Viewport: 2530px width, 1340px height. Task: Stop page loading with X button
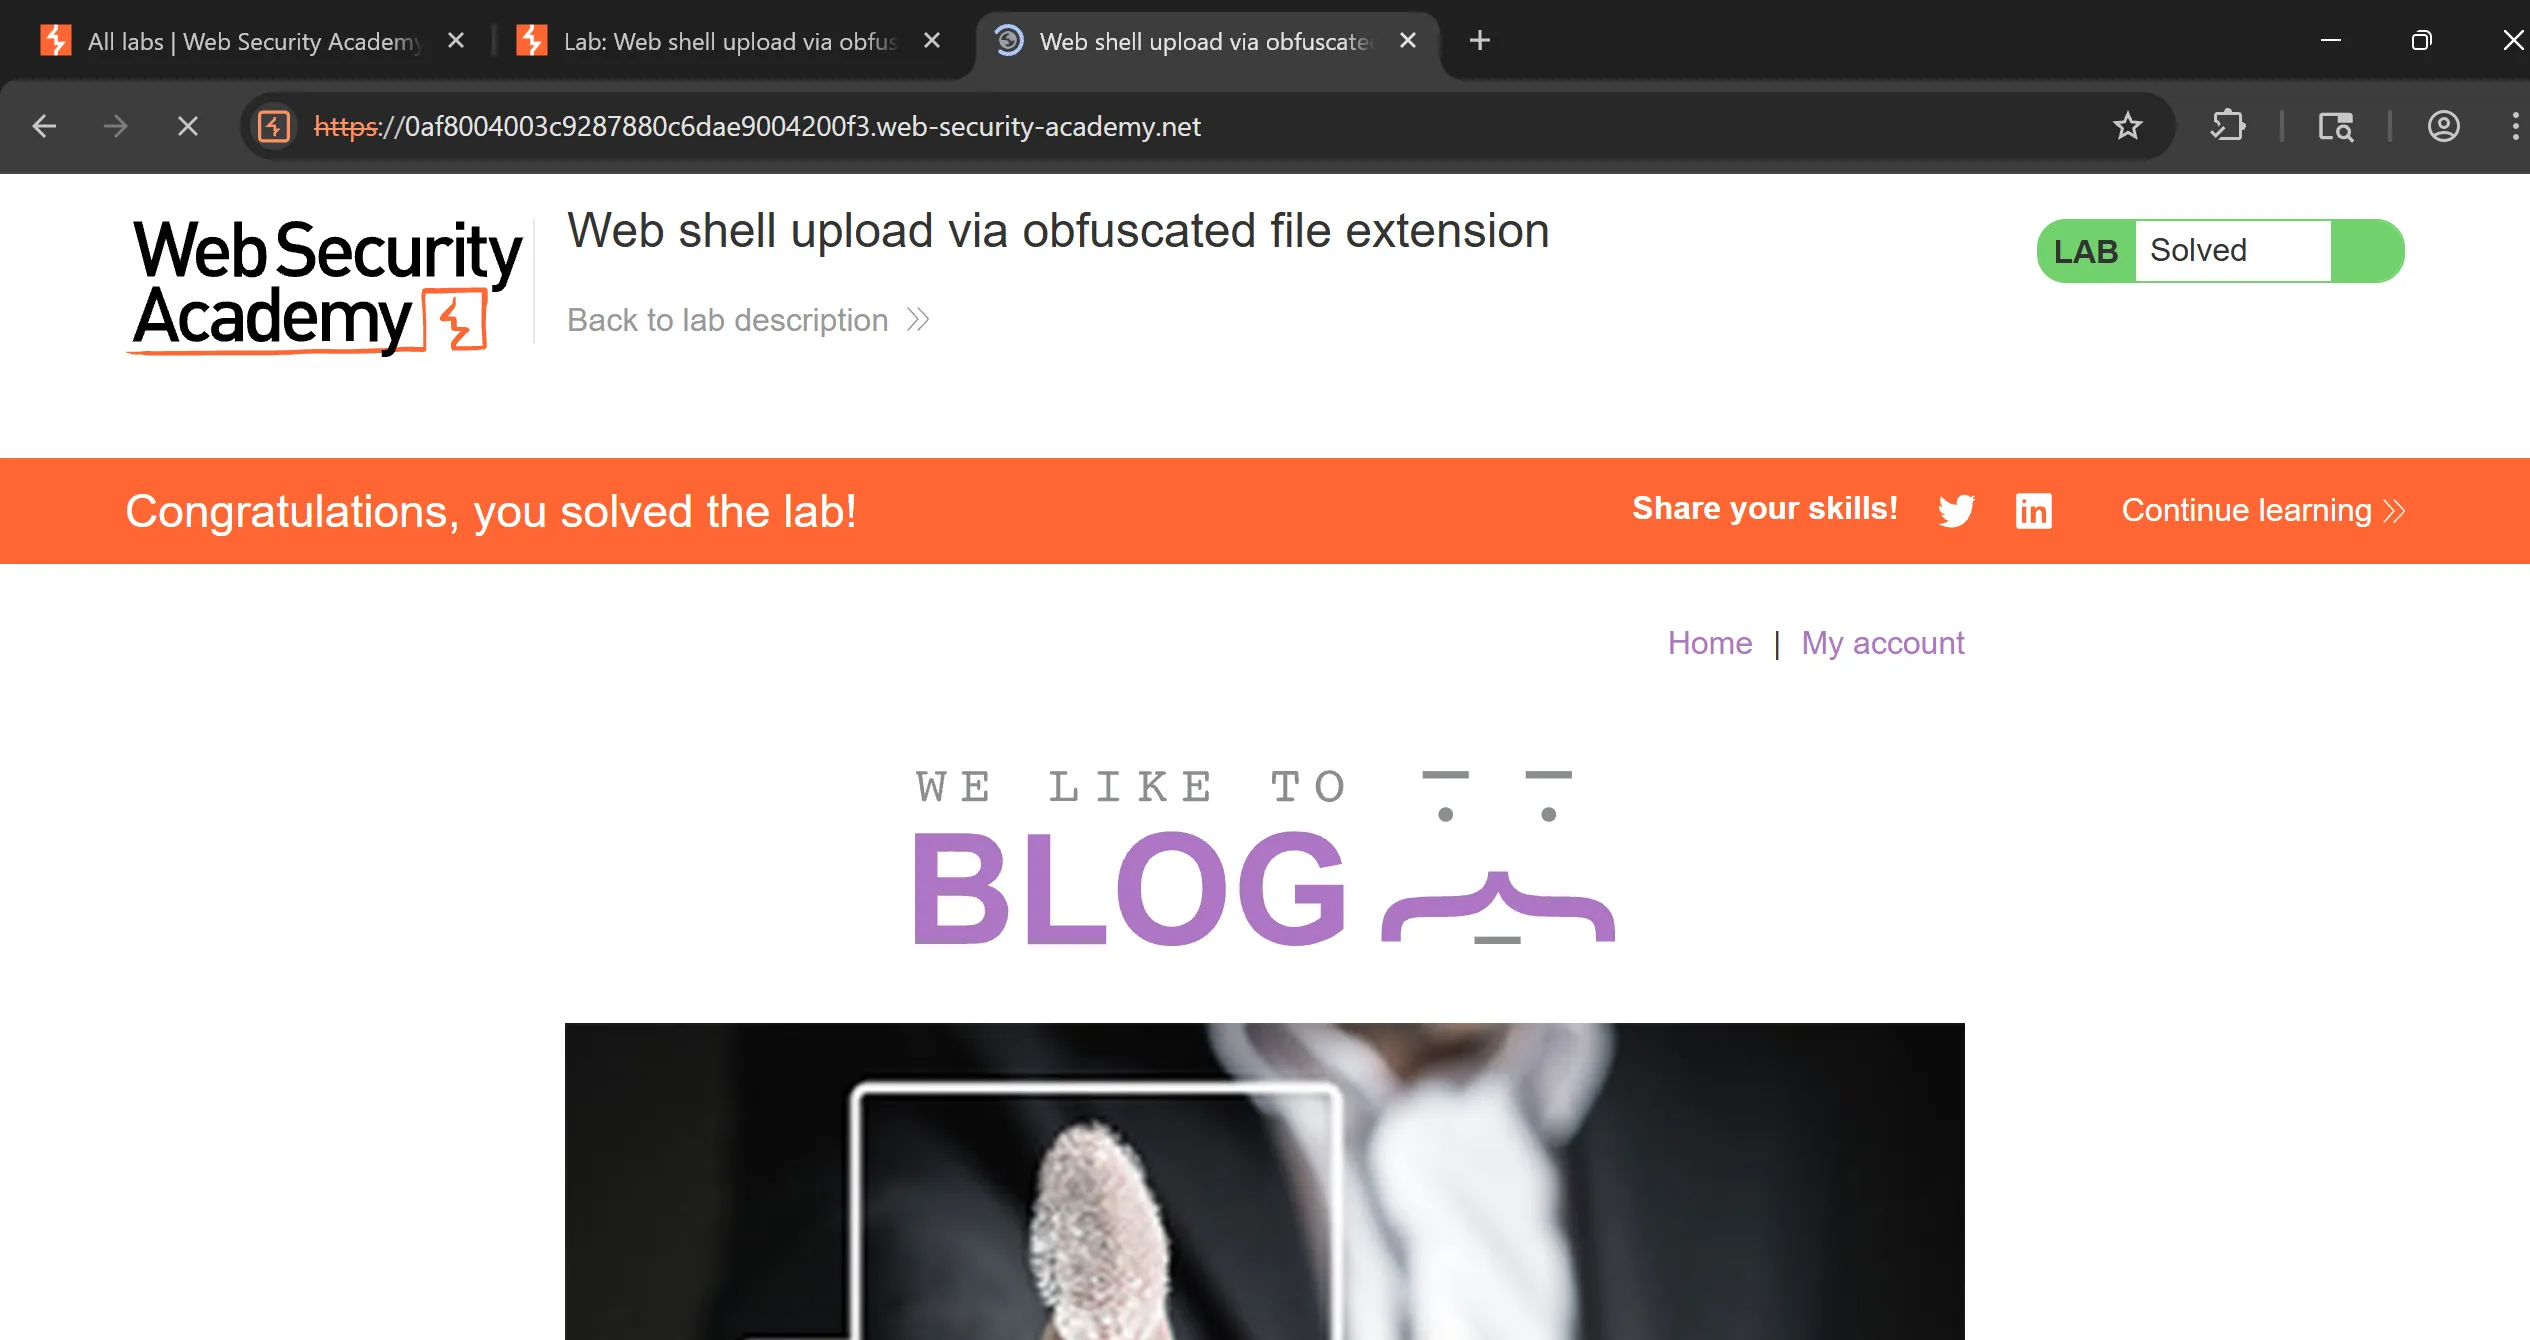click(x=187, y=126)
